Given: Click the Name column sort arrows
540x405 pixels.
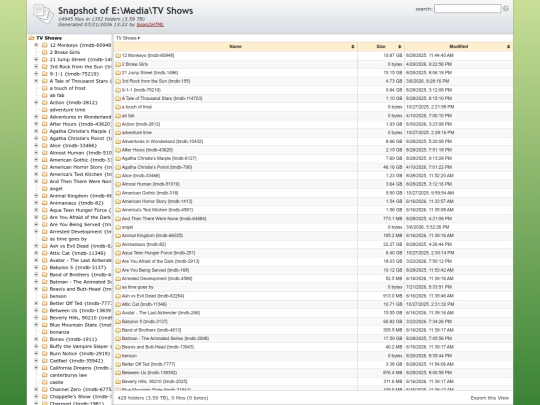Looking at the screenshot, I should point(353,46).
